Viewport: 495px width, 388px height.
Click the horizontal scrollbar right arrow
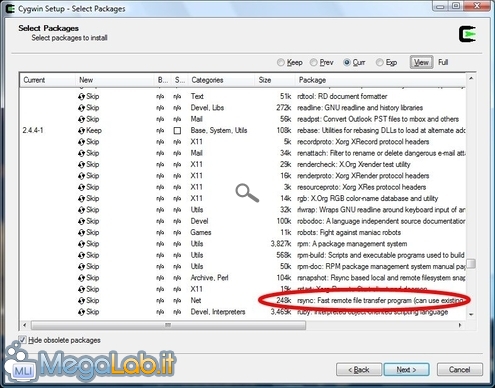click(x=460, y=325)
